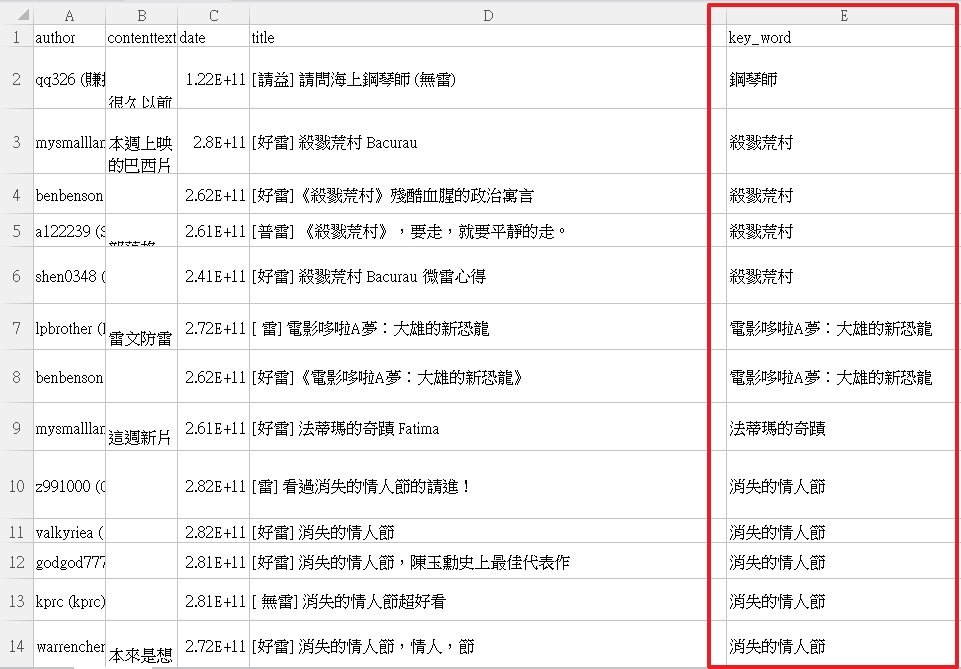Select title '[好雷] 消失的情人節，情人，節'
The height and width of the screenshot is (669, 961).
pos(488,645)
